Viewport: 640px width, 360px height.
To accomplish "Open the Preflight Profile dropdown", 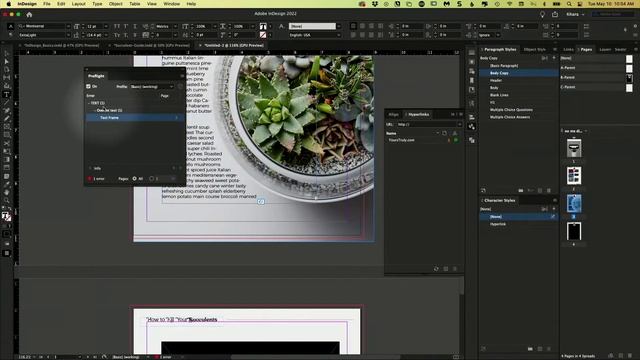I will pos(151,87).
